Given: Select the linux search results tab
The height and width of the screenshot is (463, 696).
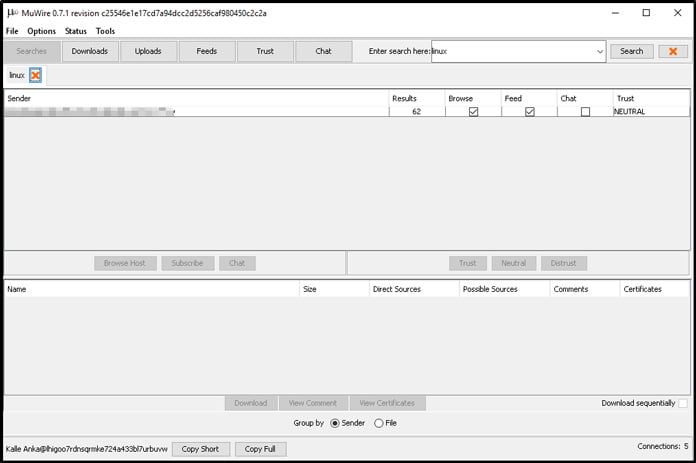Looking at the screenshot, I should click(17, 75).
